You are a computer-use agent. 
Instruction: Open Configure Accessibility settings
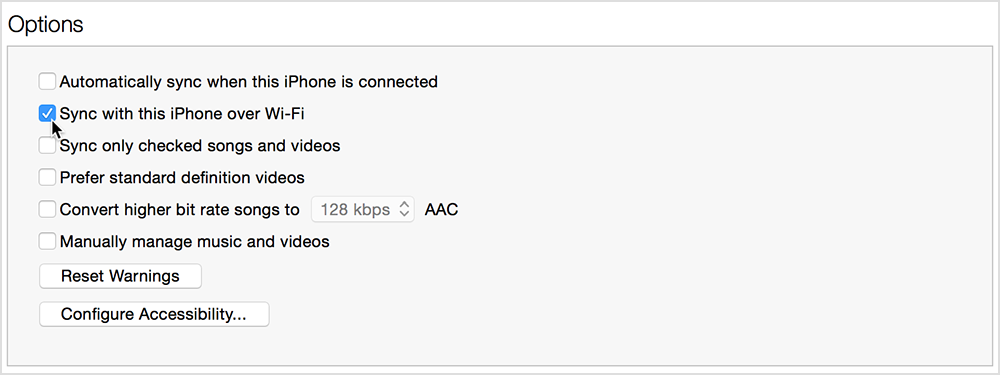click(154, 314)
